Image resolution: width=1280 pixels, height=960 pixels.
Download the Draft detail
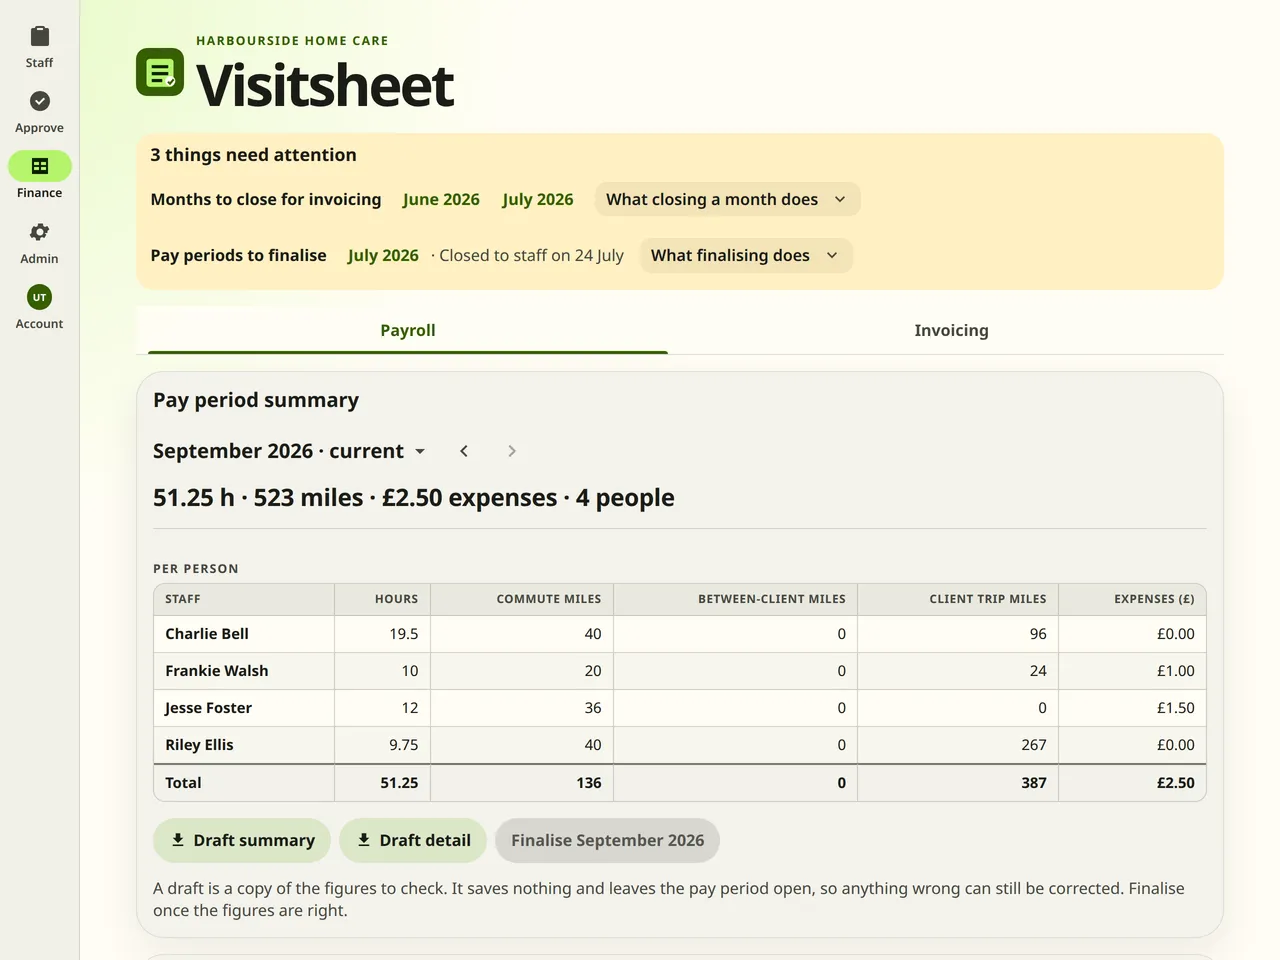coord(413,840)
